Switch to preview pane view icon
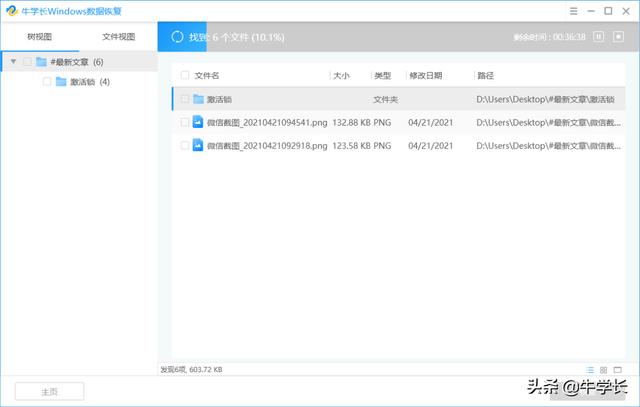 (x=618, y=370)
